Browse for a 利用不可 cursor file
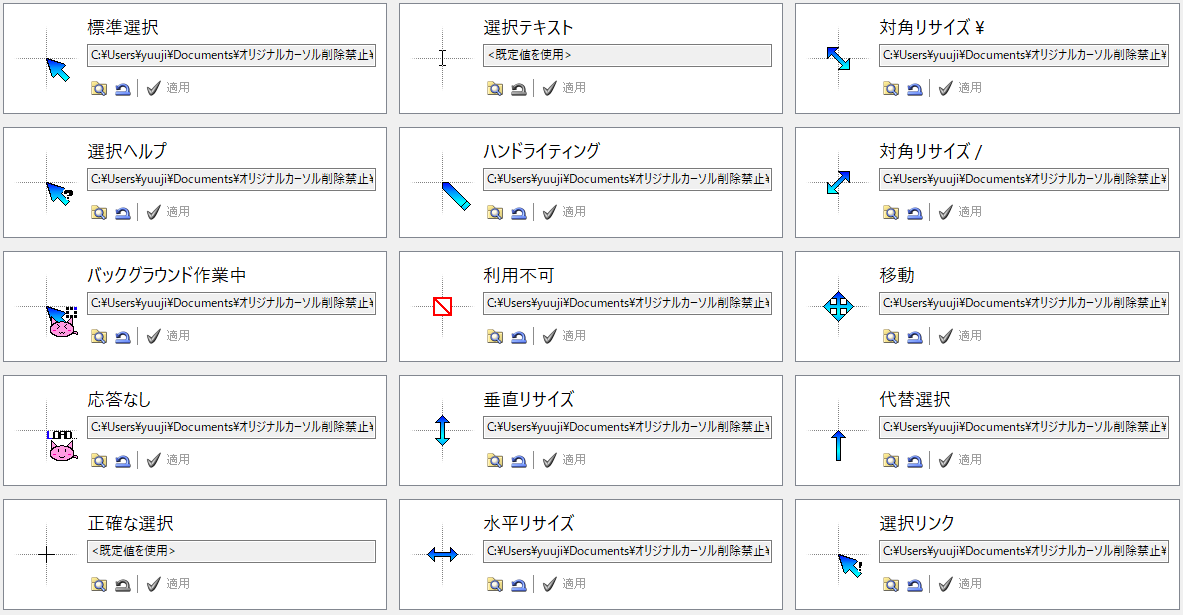 (494, 336)
